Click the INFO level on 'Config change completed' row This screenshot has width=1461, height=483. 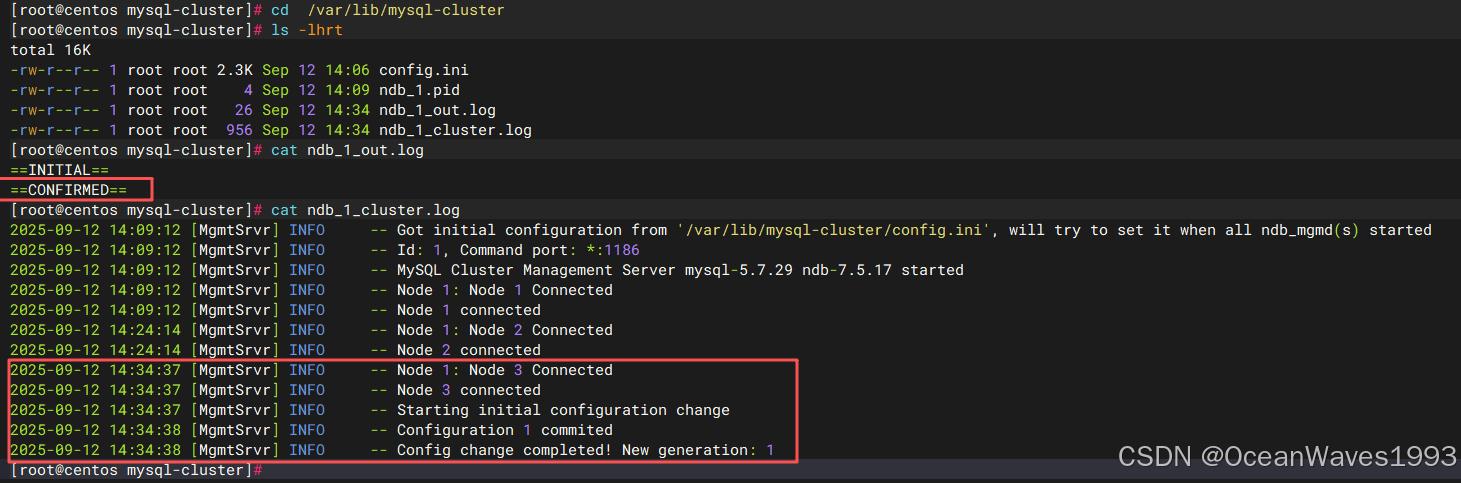click(x=307, y=450)
